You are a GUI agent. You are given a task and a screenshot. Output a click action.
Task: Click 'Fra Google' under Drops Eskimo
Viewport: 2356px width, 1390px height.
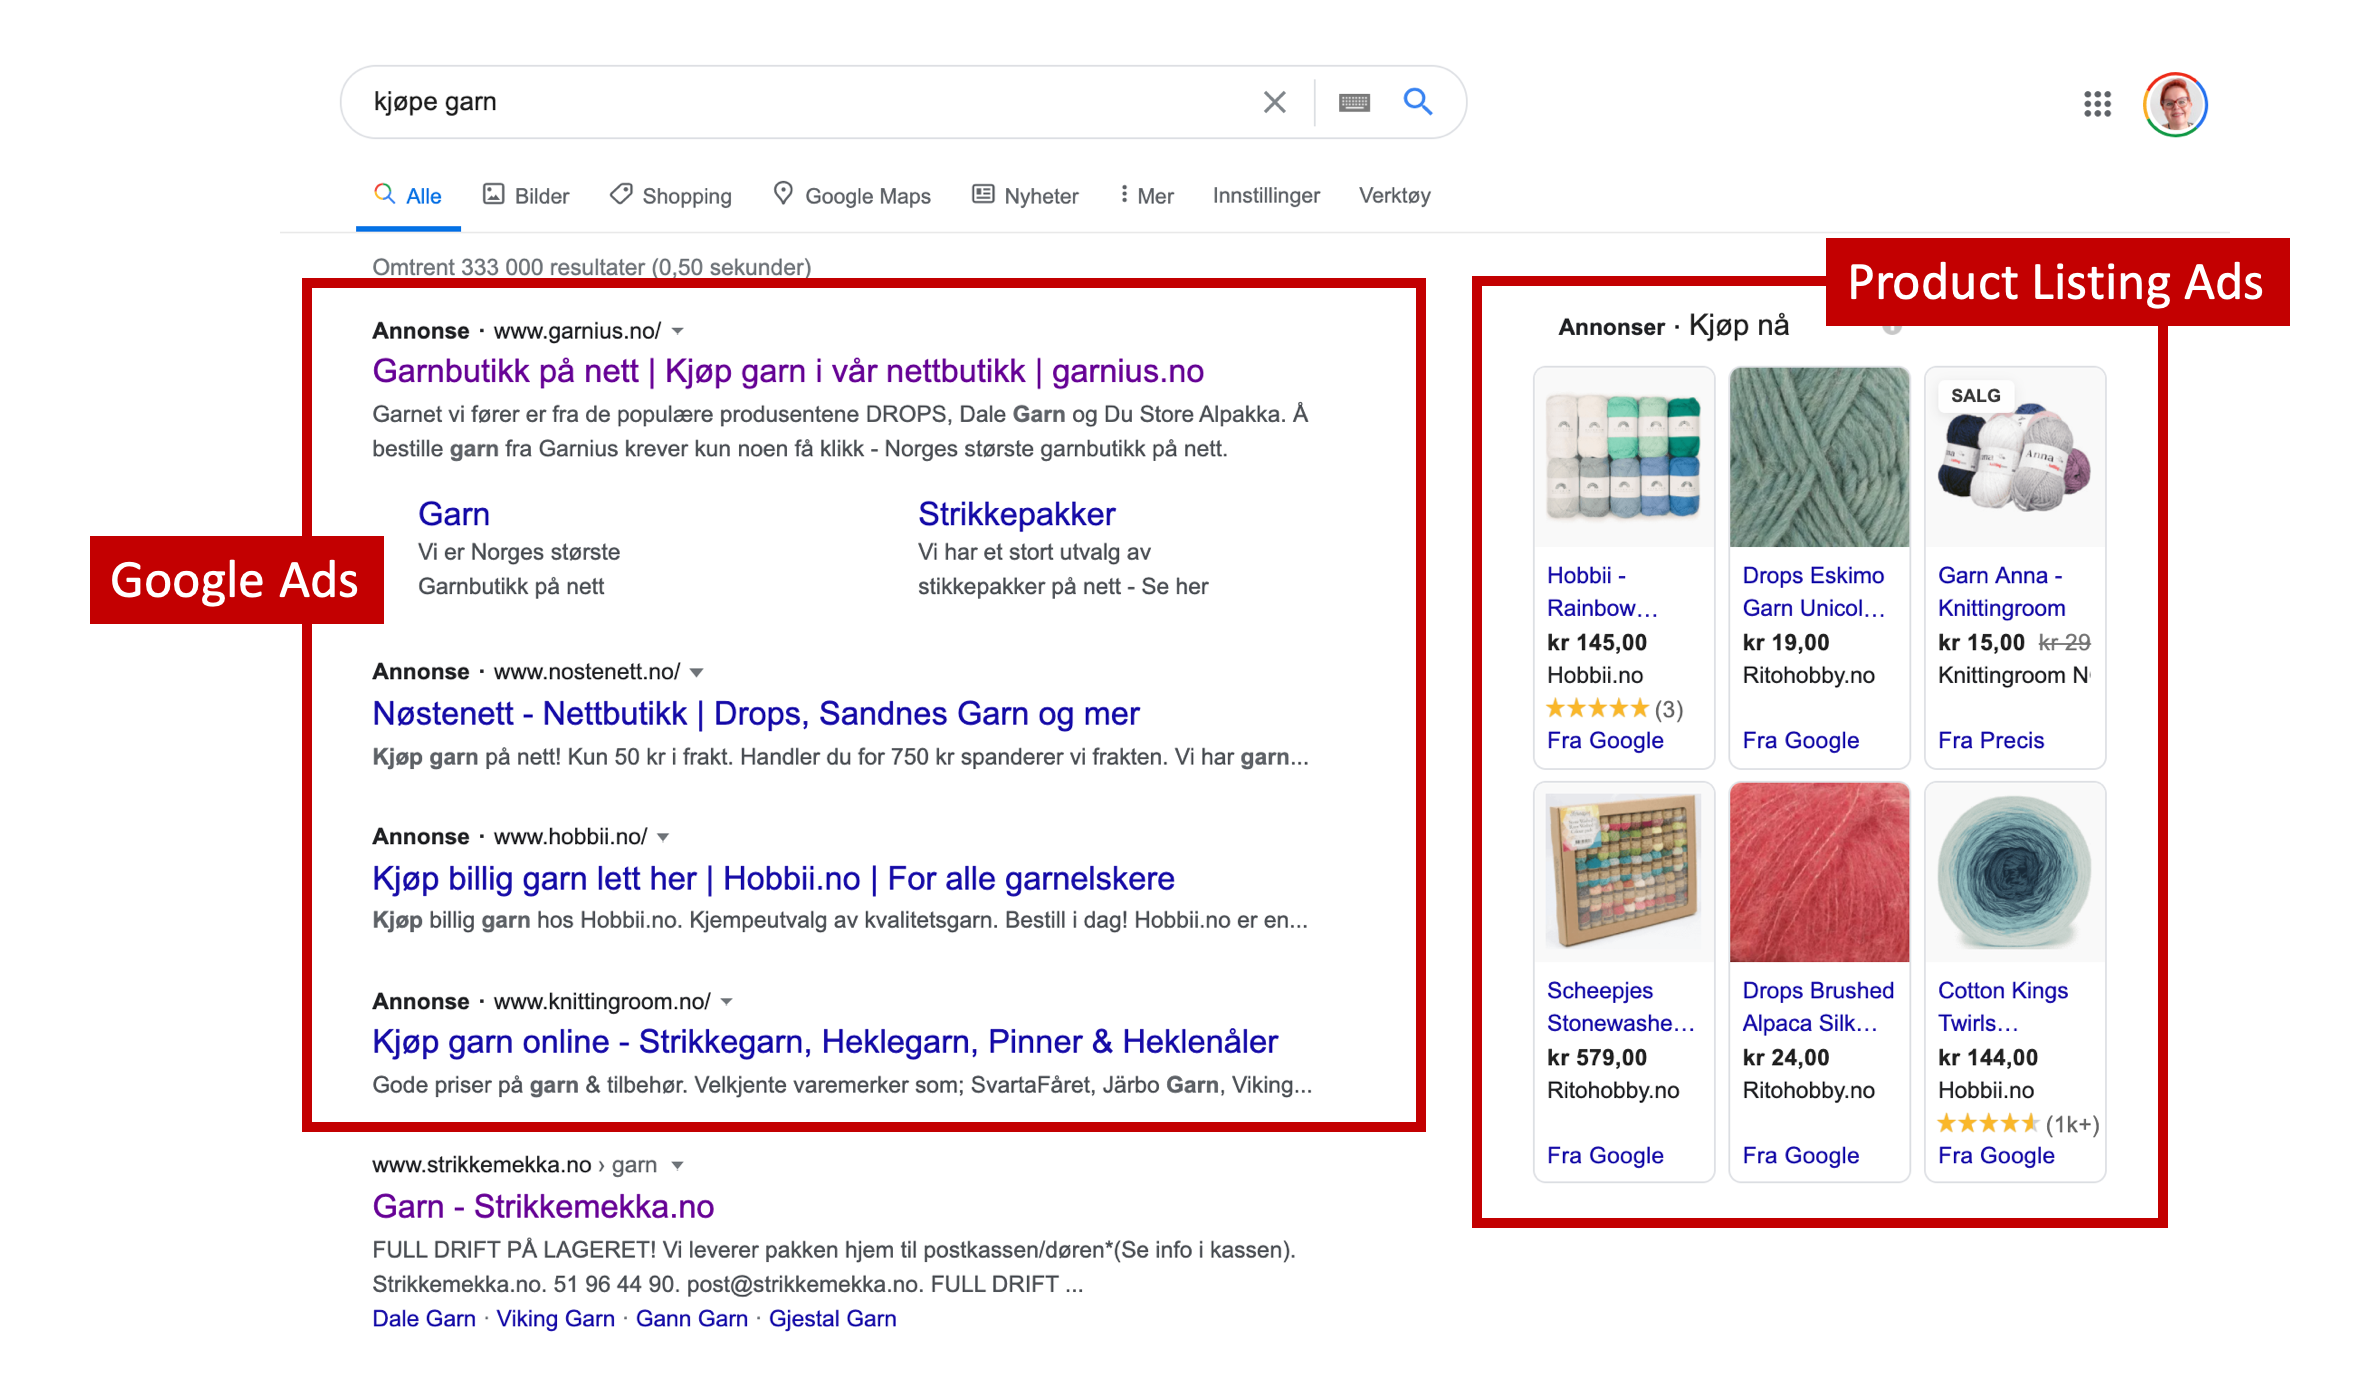click(x=1801, y=741)
